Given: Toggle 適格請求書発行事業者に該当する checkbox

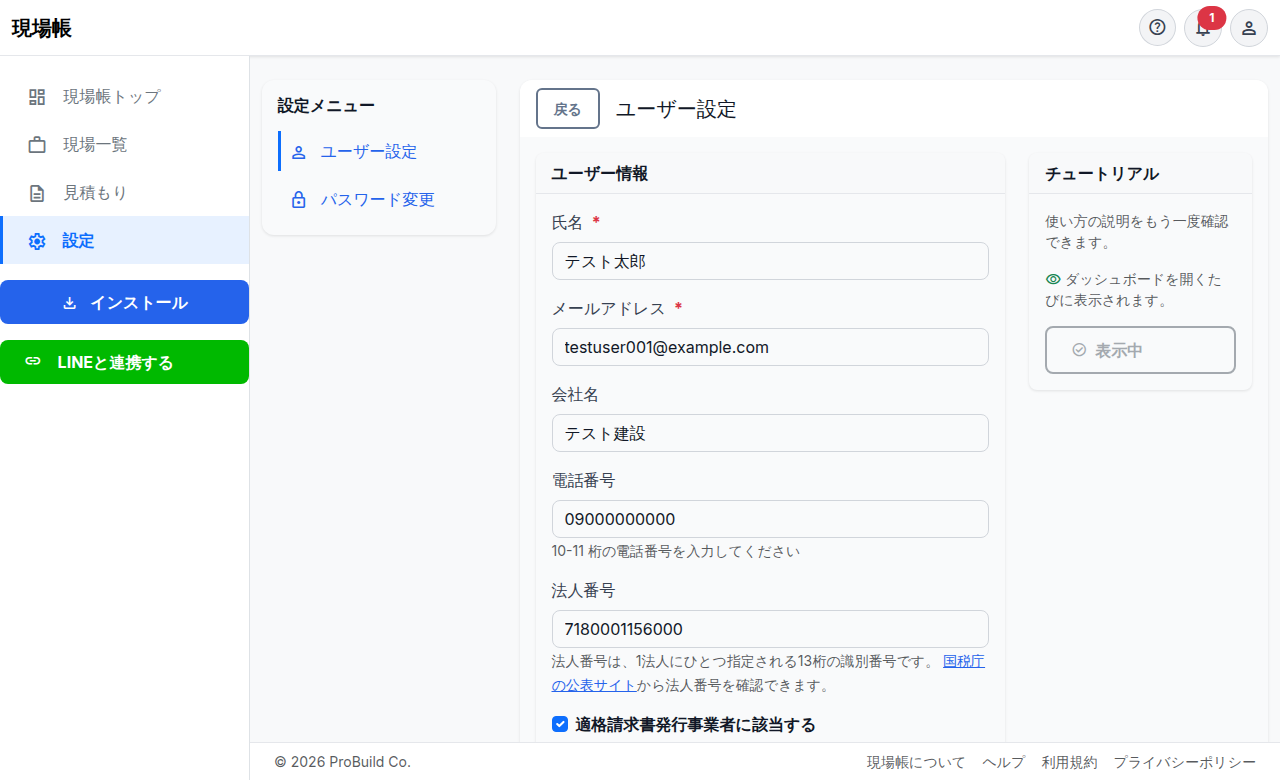Looking at the screenshot, I should [560, 725].
